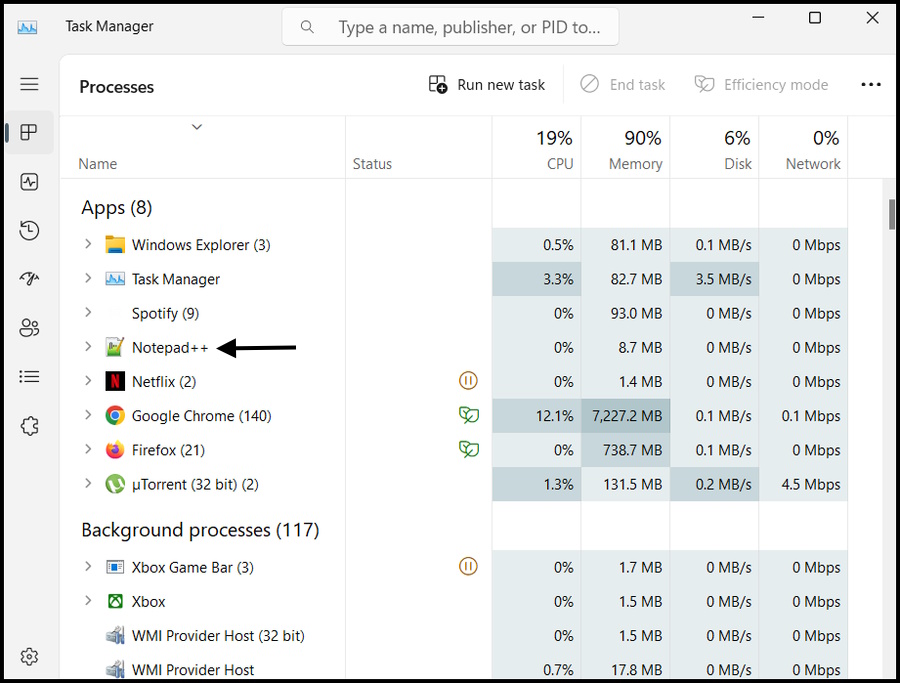Screen dimensions: 900x683
Task: Click the suspended icon beside Xbox Game Bar
Action: click(468, 566)
